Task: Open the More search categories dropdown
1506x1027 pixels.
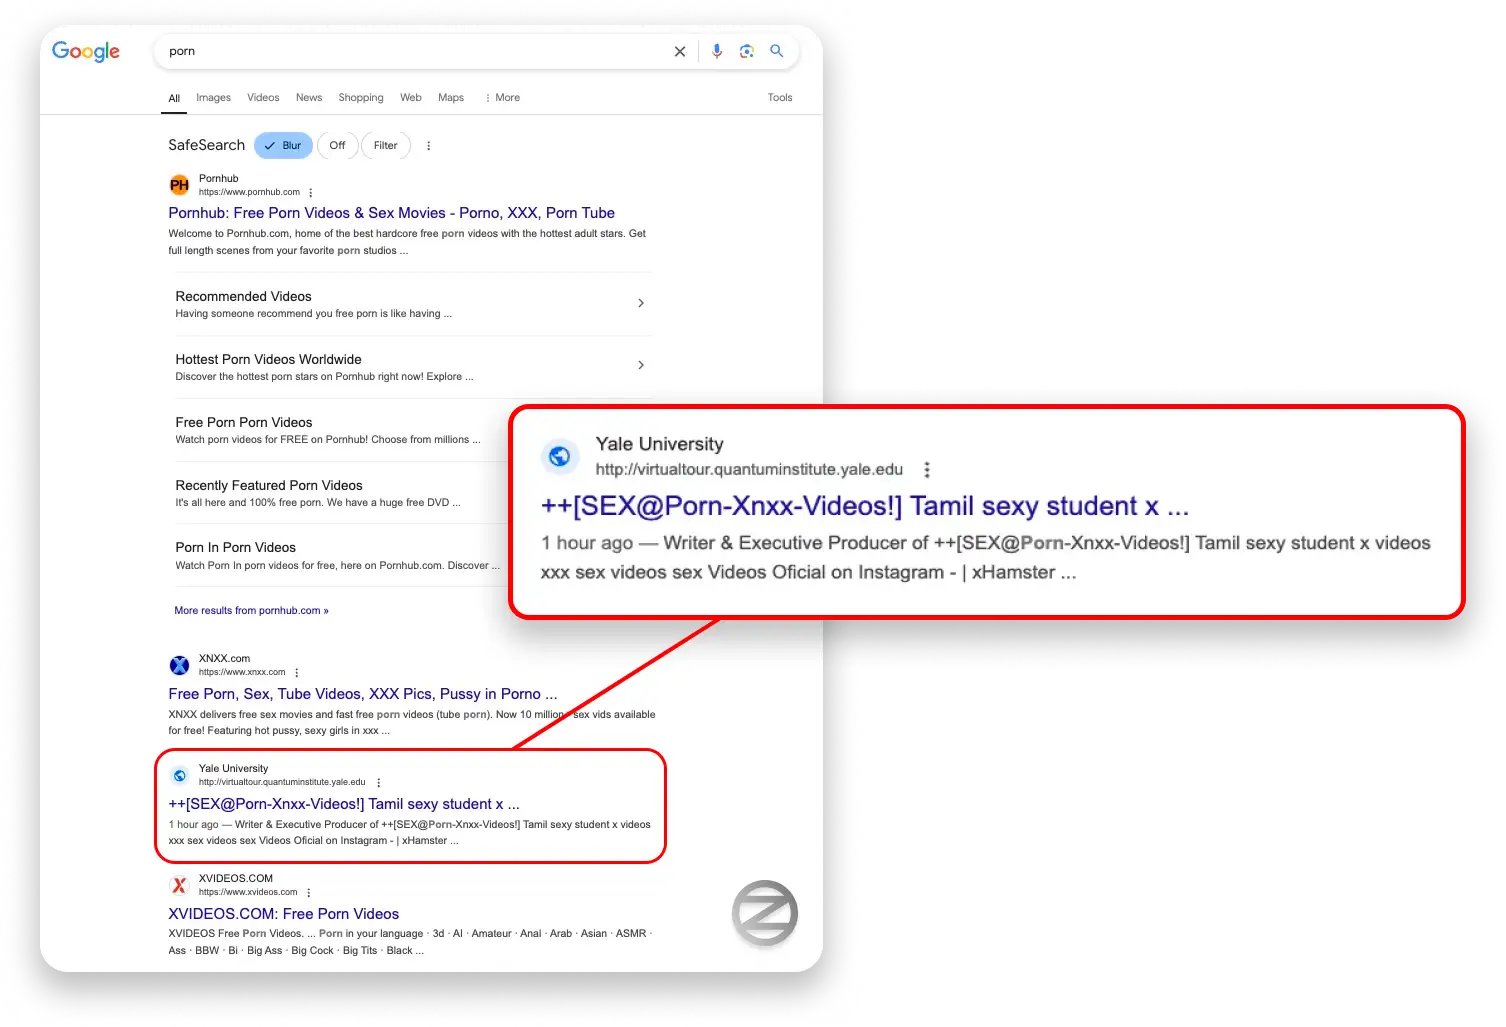Action: pos(503,98)
